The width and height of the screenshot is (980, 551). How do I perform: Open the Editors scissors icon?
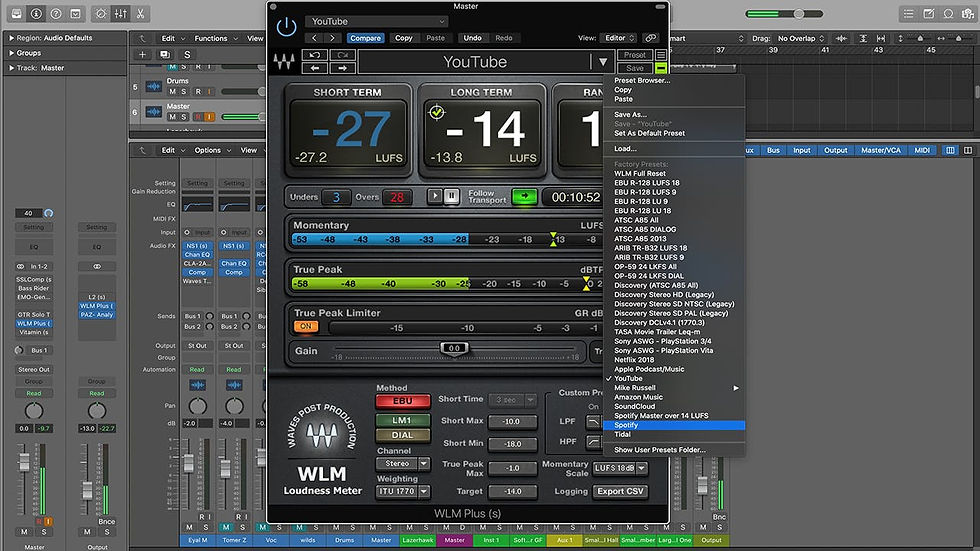(141, 13)
